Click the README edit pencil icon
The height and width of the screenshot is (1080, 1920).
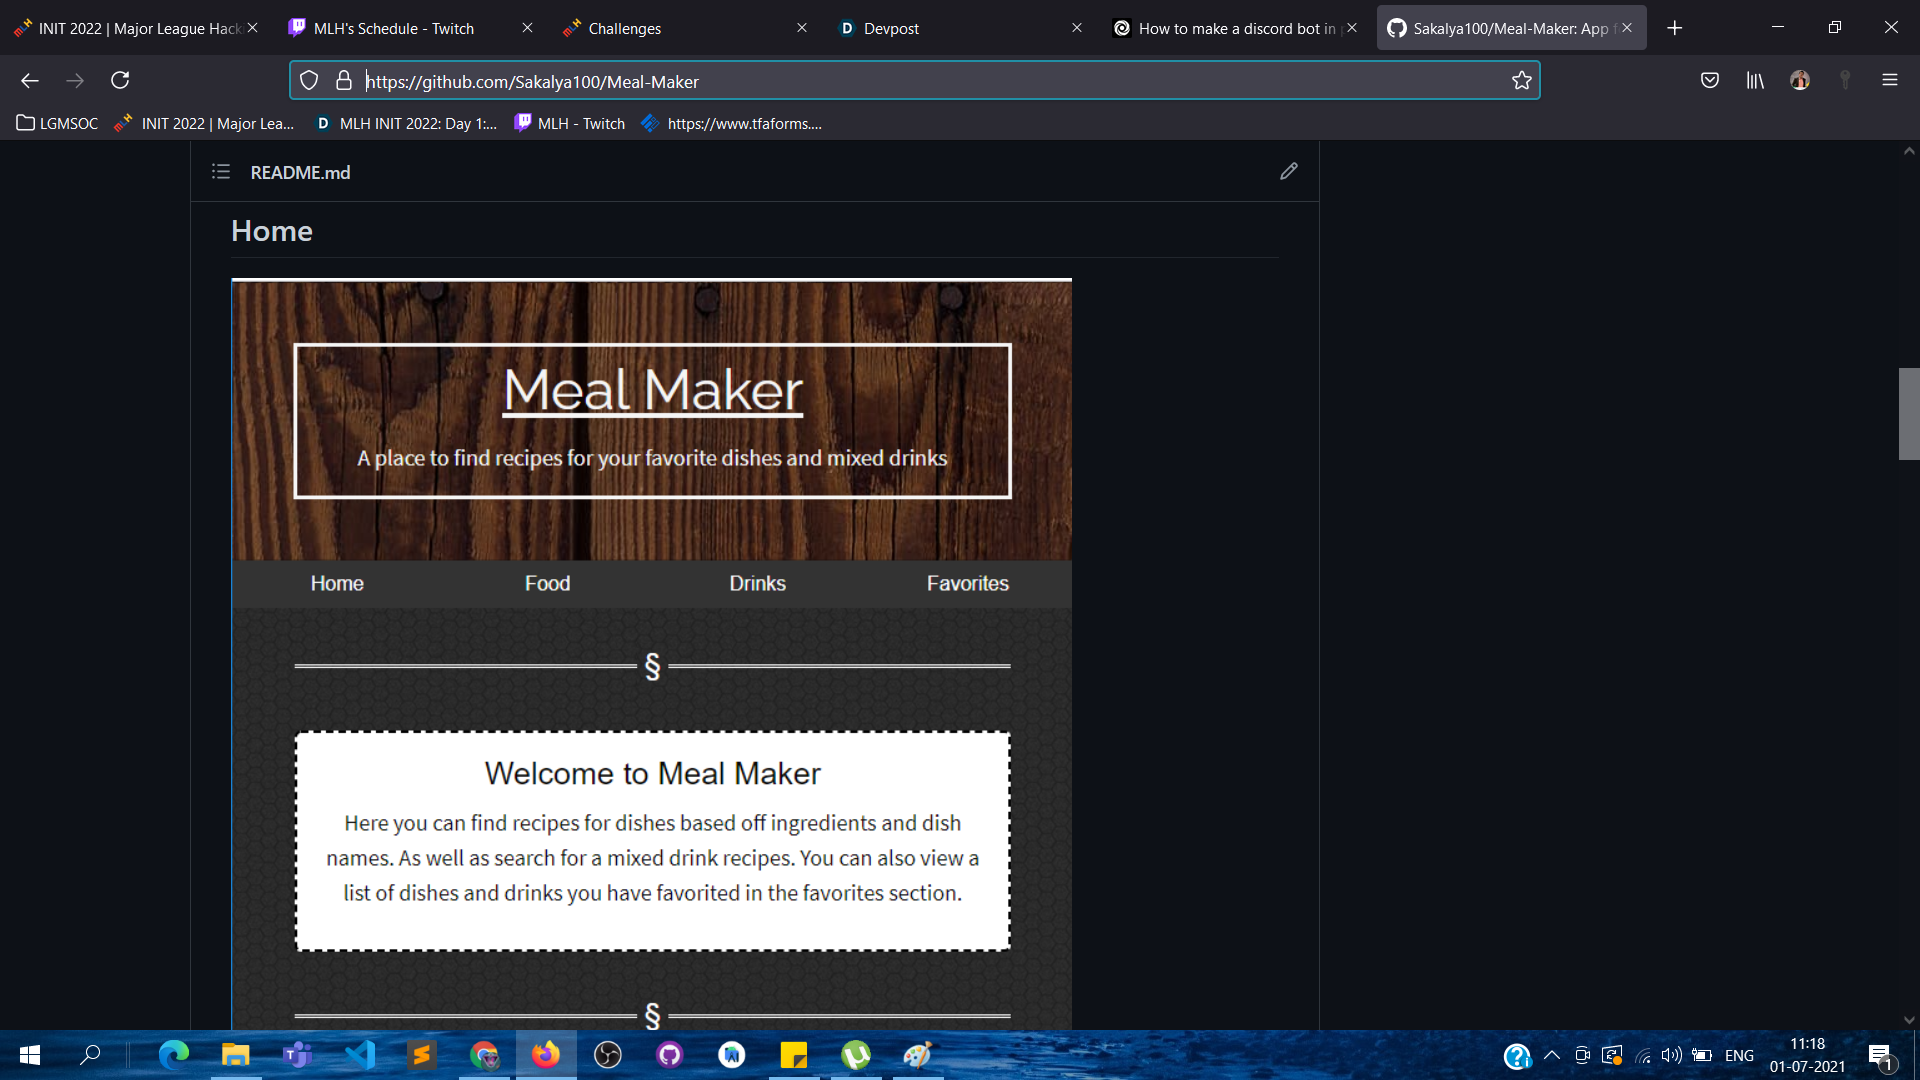pyautogui.click(x=1288, y=172)
